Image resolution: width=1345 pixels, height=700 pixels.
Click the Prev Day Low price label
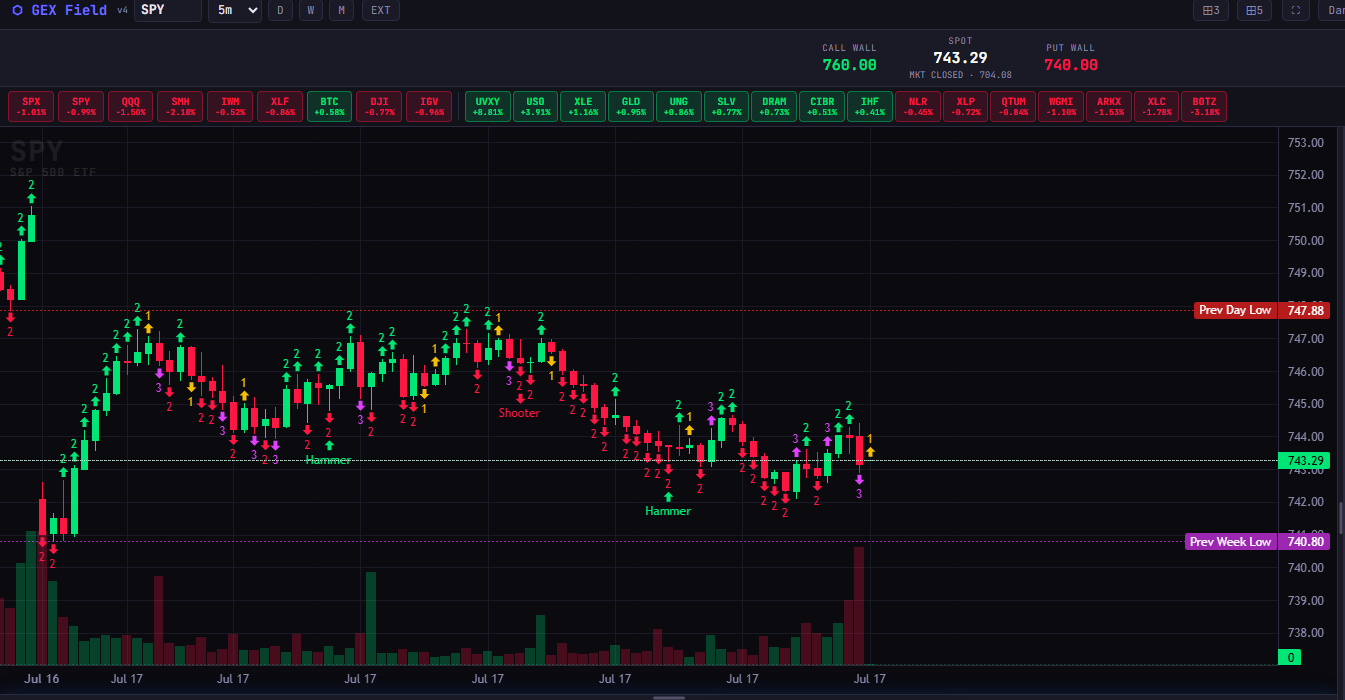coord(1235,310)
